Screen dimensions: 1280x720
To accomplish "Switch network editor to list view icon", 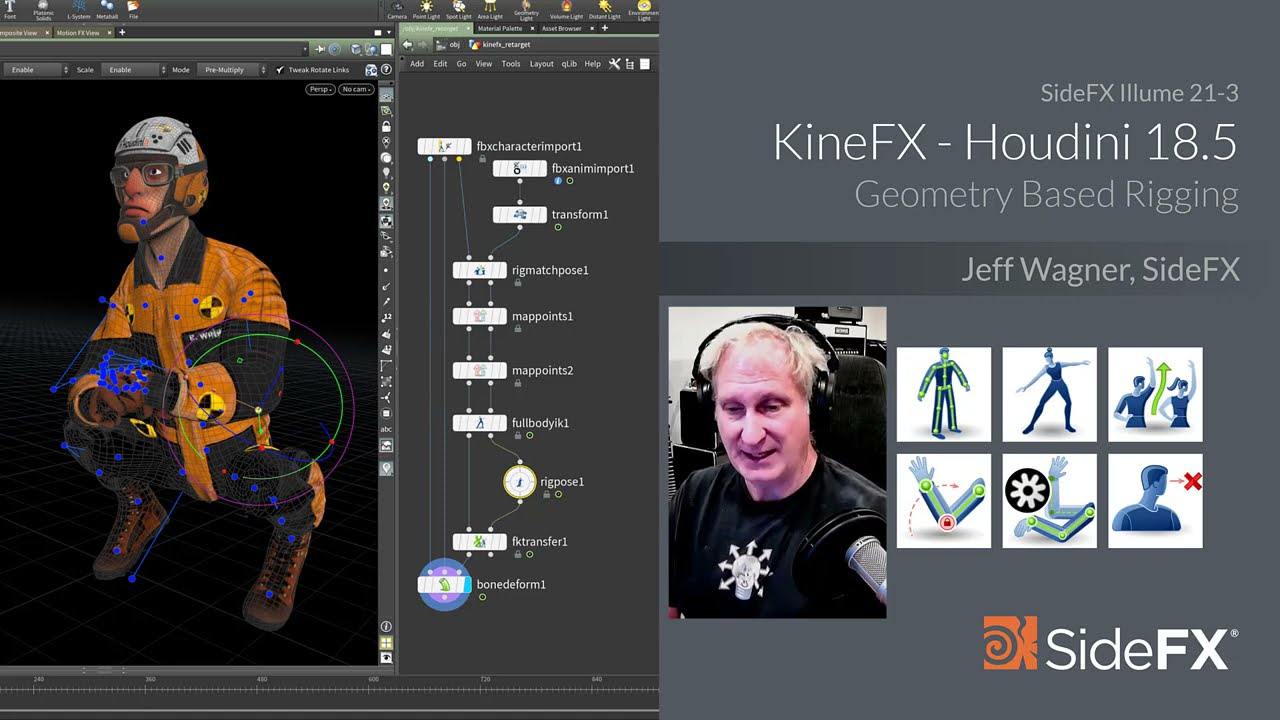I will tap(645, 64).
